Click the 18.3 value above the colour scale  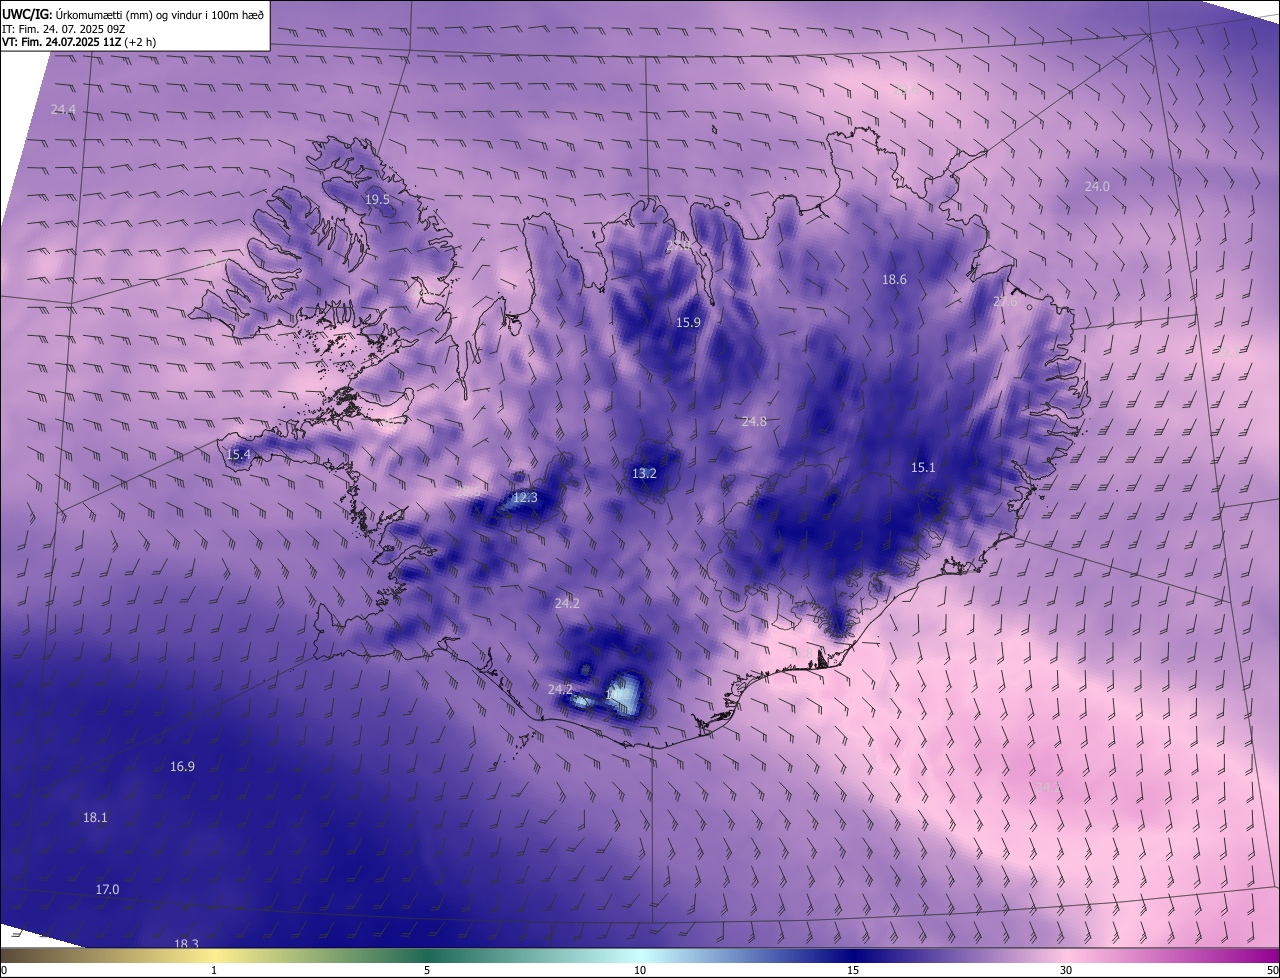186,944
